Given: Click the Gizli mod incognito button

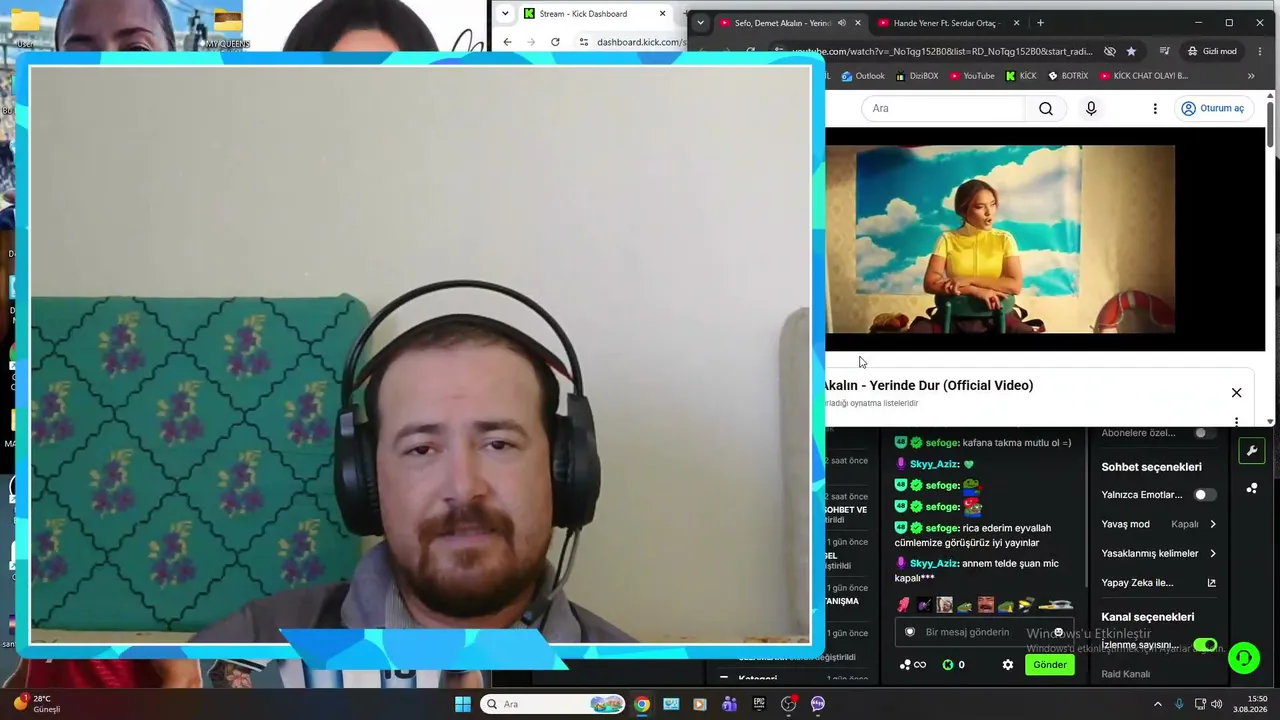Looking at the screenshot, I should pos(1213,51).
